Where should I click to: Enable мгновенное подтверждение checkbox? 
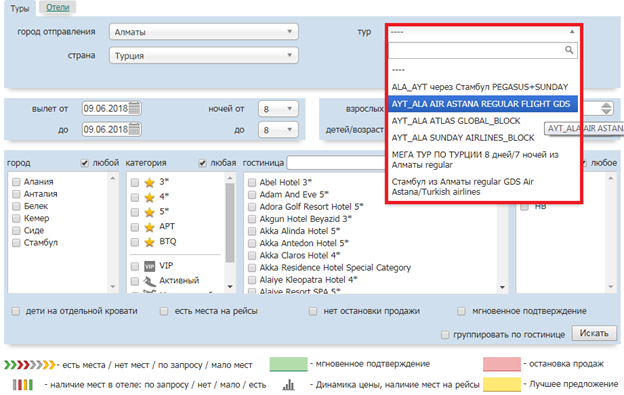coord(461,311)
